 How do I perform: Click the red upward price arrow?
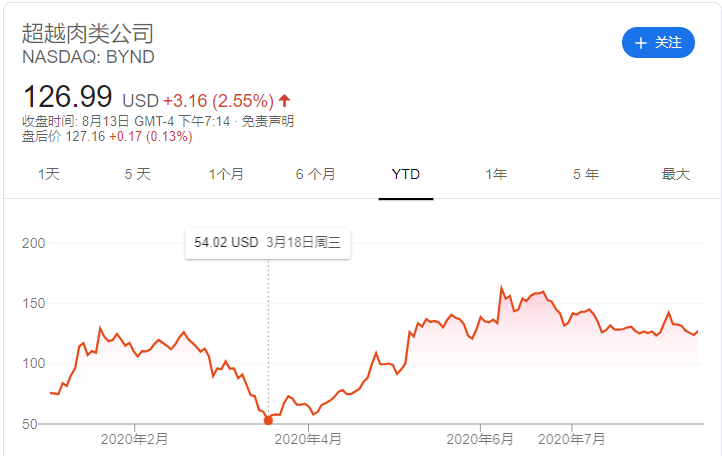(x=285, y=100)
